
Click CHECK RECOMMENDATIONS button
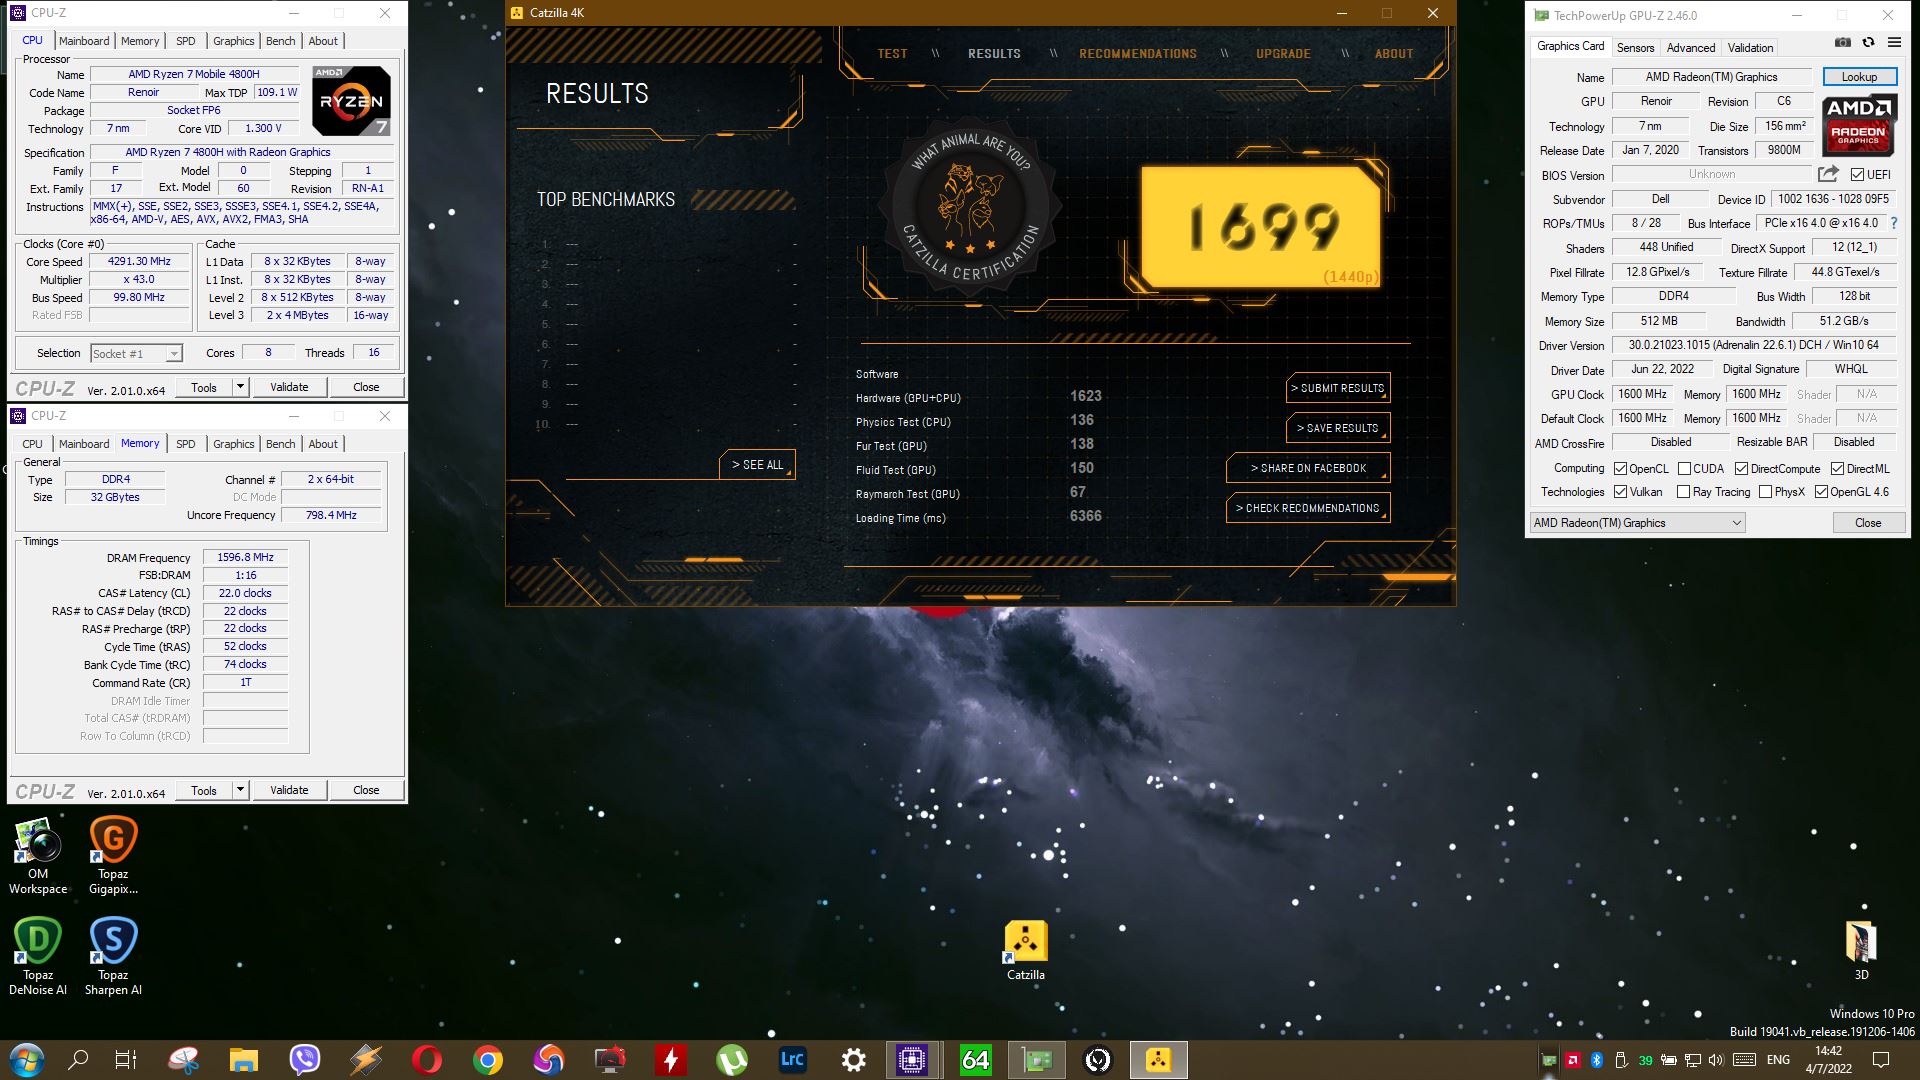[1308, 508]
